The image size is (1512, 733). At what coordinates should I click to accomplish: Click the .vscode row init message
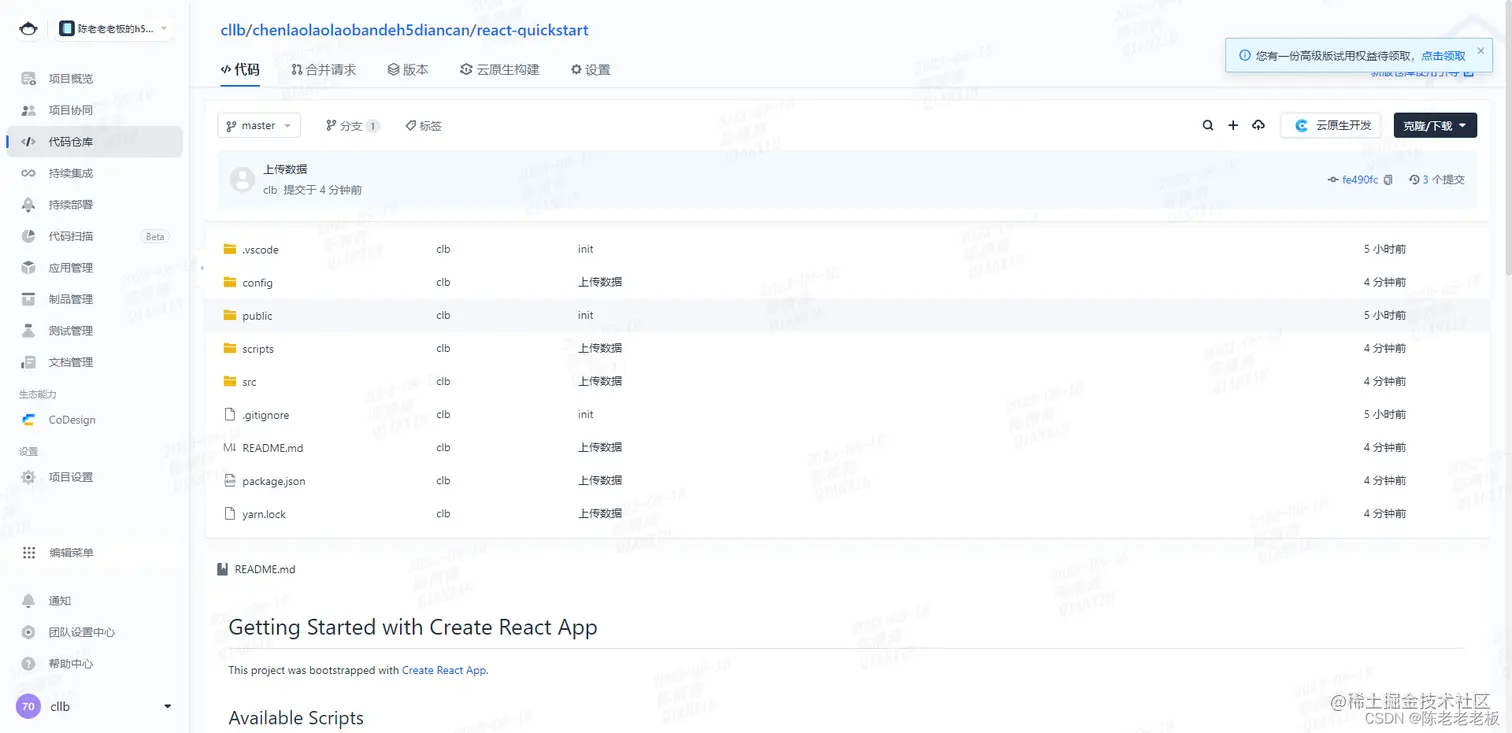point(586,249)
